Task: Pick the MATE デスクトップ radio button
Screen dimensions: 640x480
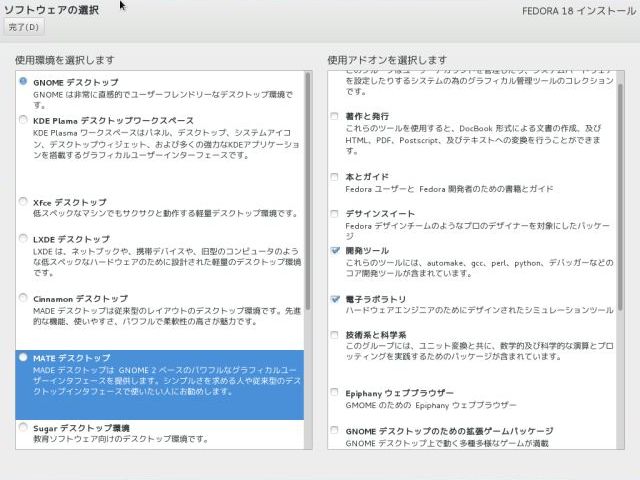Action: (23, 357)
